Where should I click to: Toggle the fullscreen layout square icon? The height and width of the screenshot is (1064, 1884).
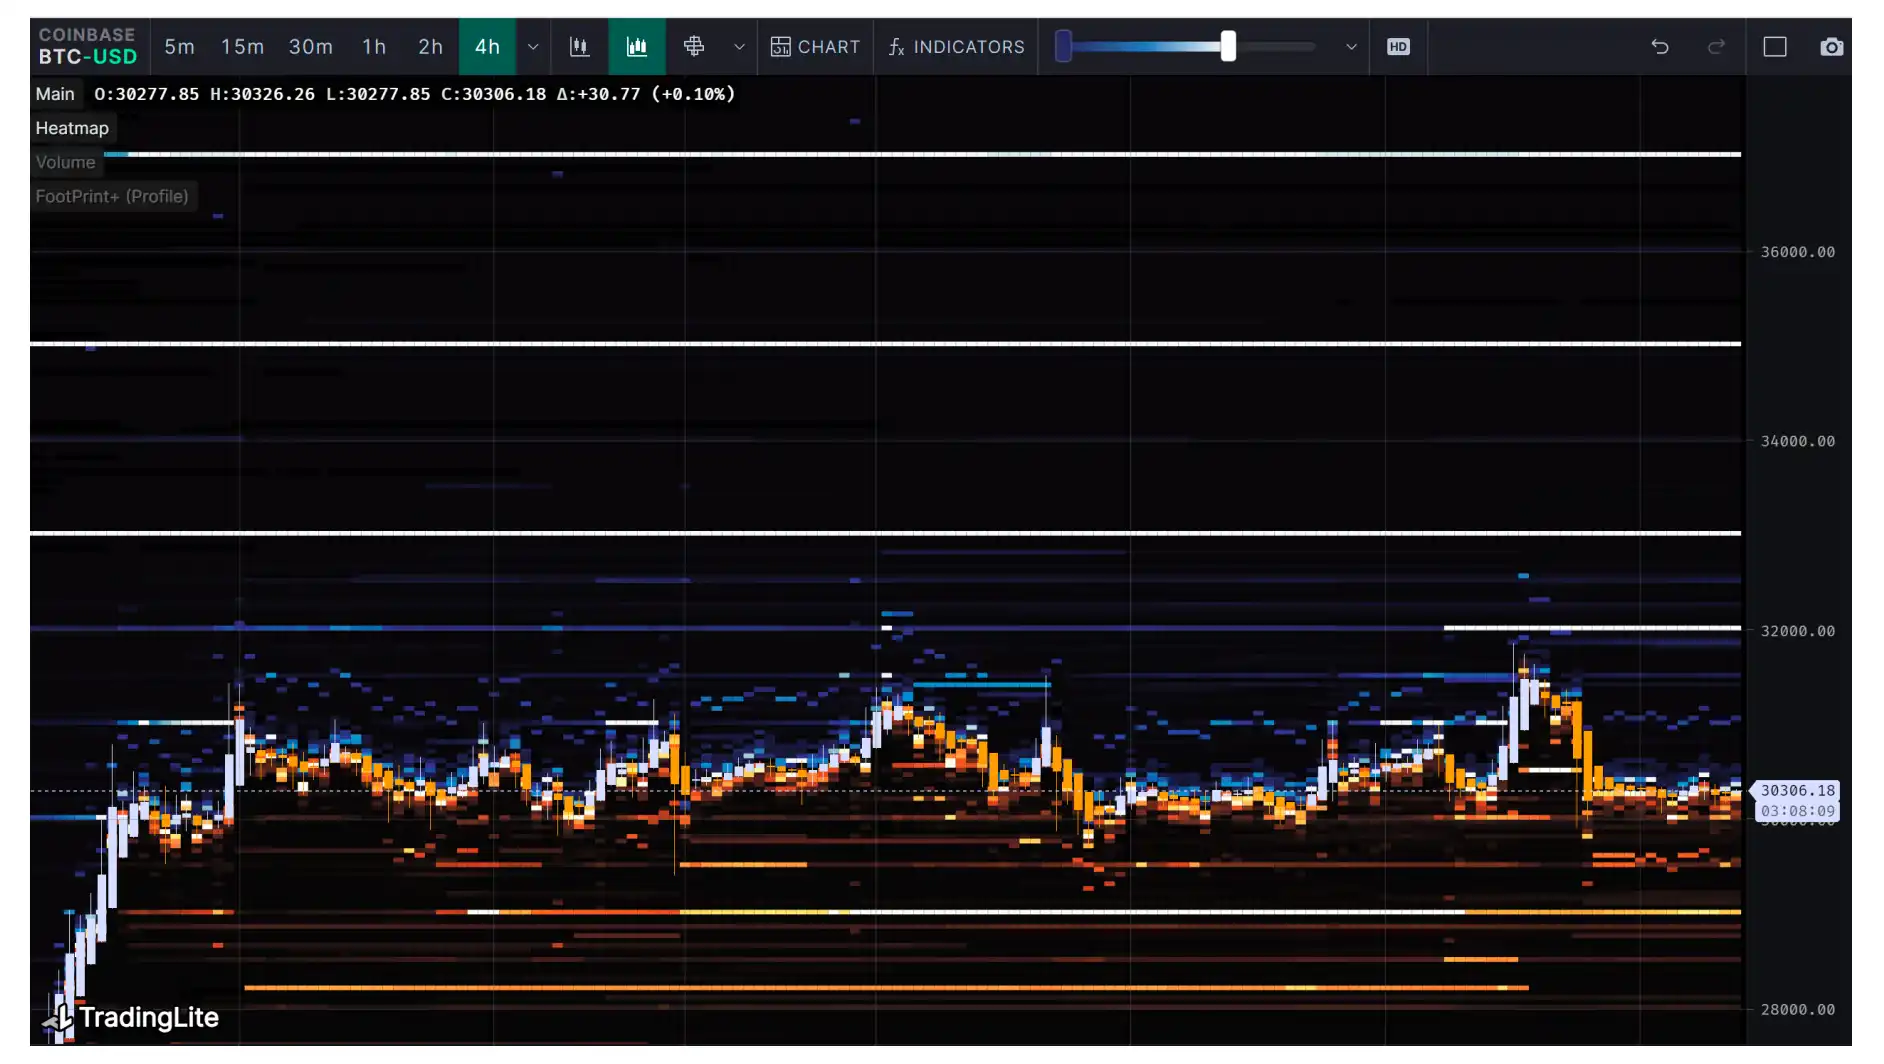tap(1775, 46)
